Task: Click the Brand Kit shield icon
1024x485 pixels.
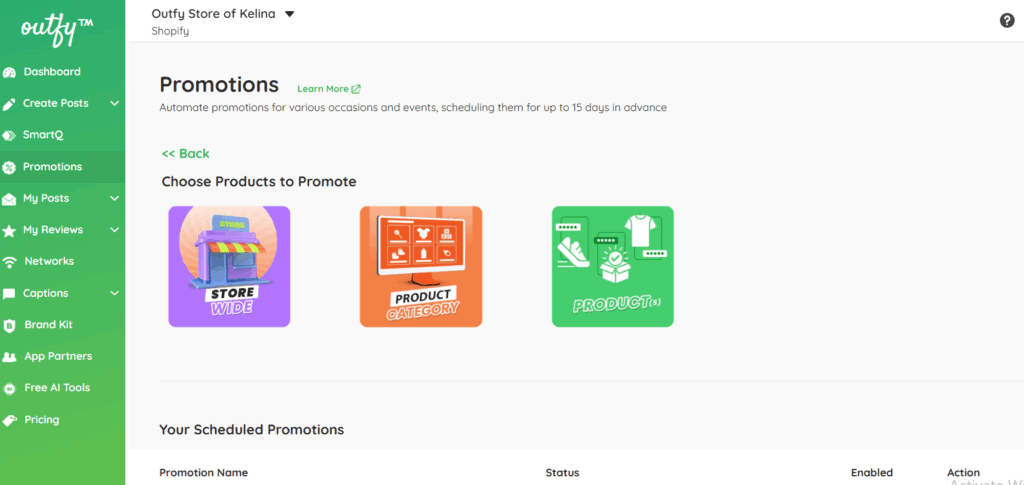Action: (x=10, y=325)
